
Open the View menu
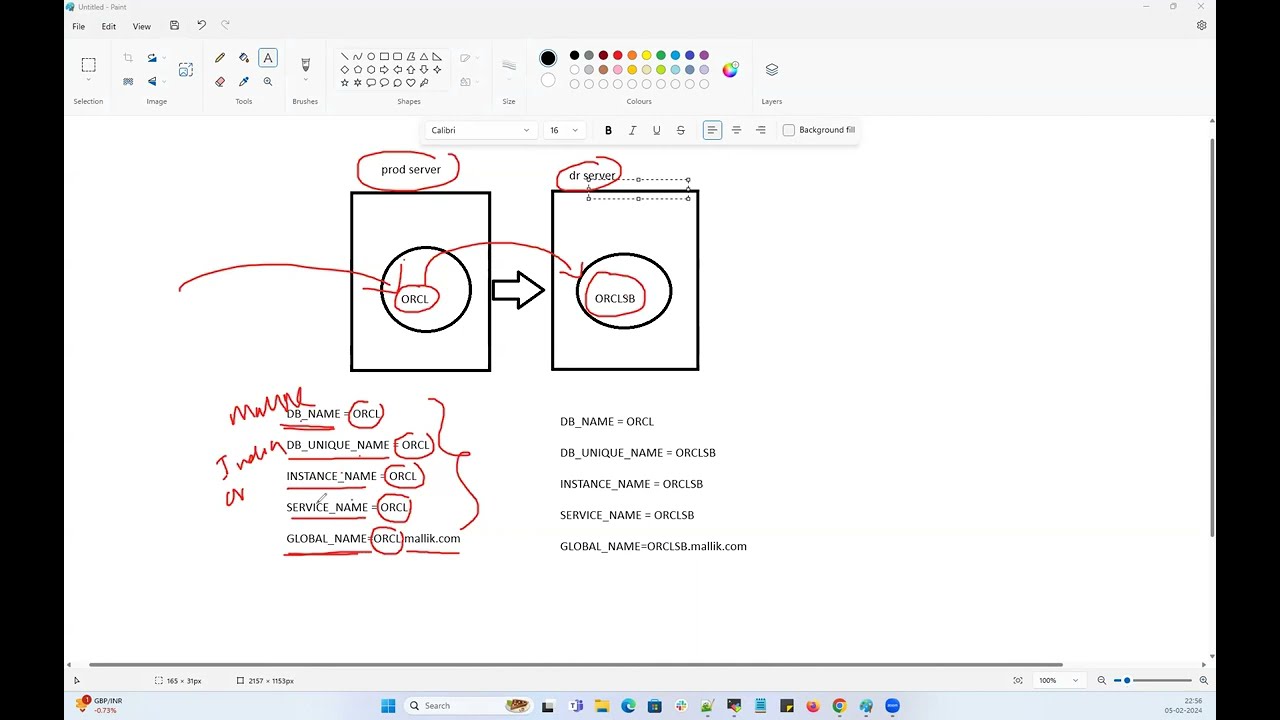click(142, 26)
